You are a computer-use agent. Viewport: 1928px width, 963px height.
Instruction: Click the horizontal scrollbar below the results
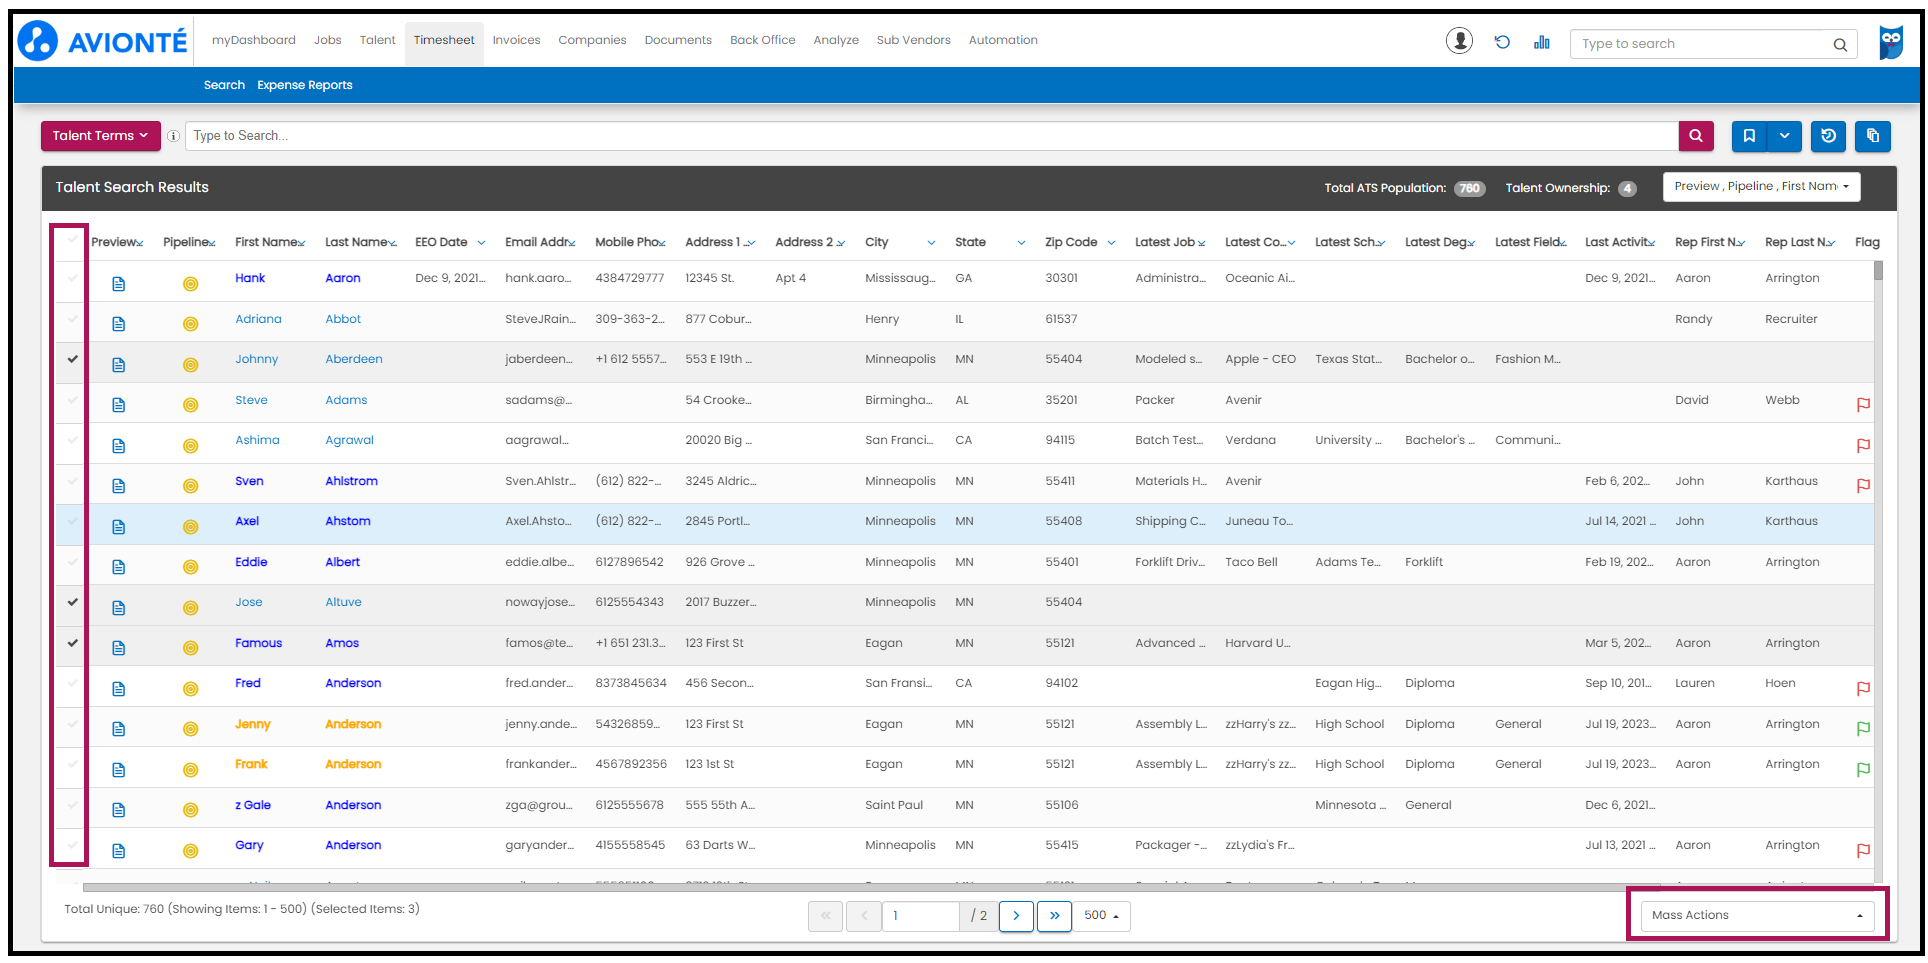pyautogui.click(x=600, y=885)
